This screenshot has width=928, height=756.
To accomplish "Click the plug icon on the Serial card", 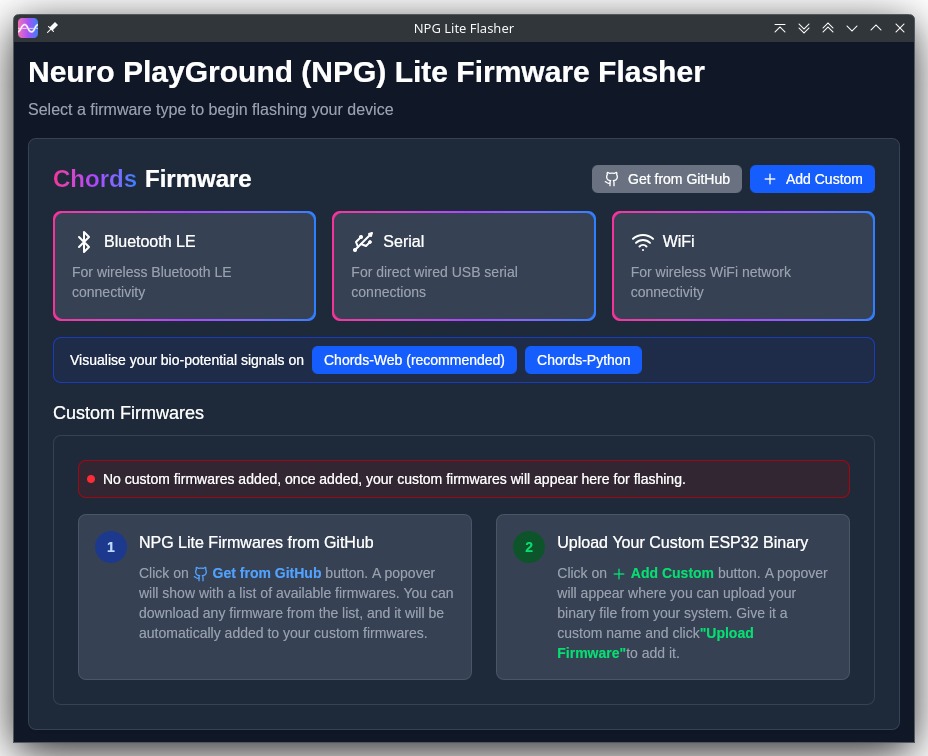I will (363, 241).
